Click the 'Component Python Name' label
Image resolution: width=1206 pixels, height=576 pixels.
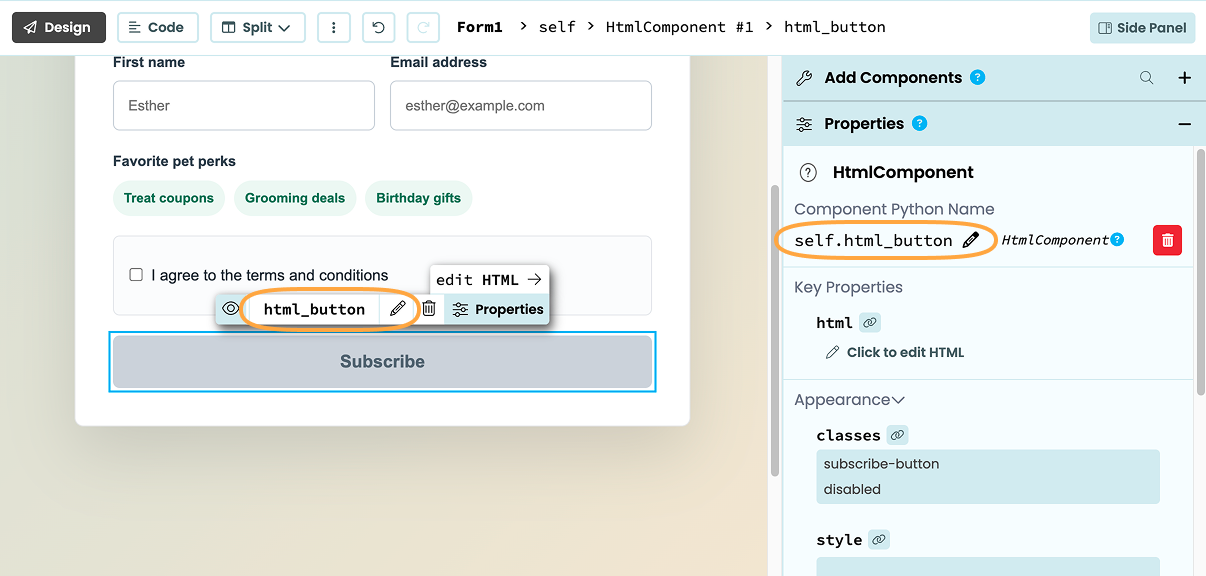pyautogui.click(x=894, y=209)
